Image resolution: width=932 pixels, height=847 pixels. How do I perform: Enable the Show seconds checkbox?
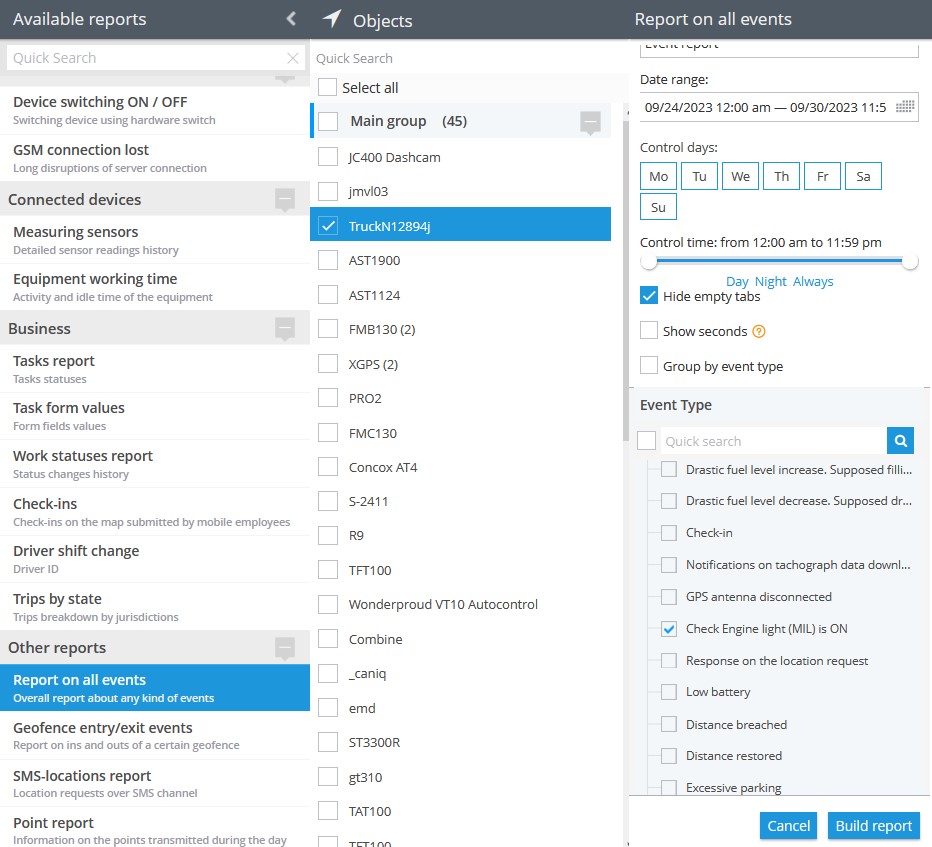[x=649, y=331]
